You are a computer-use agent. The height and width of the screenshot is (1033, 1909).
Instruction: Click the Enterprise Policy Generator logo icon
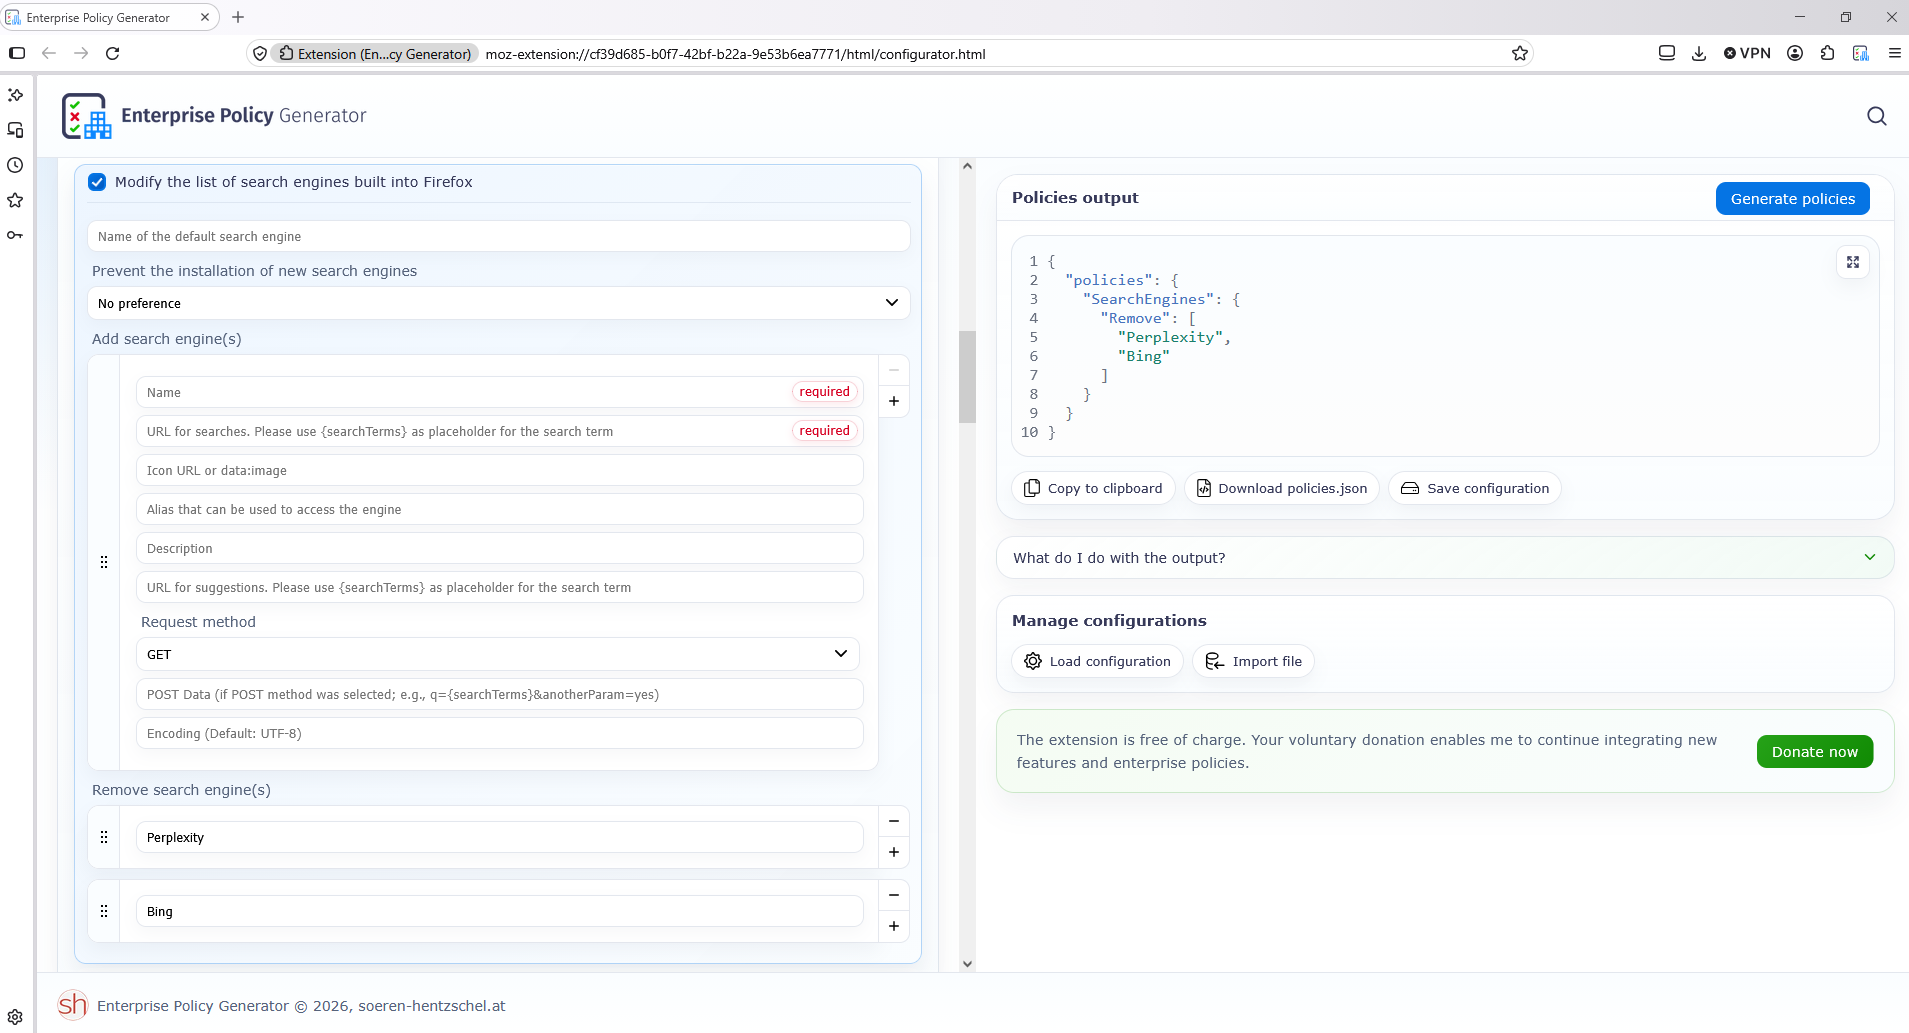click(86, 116)
